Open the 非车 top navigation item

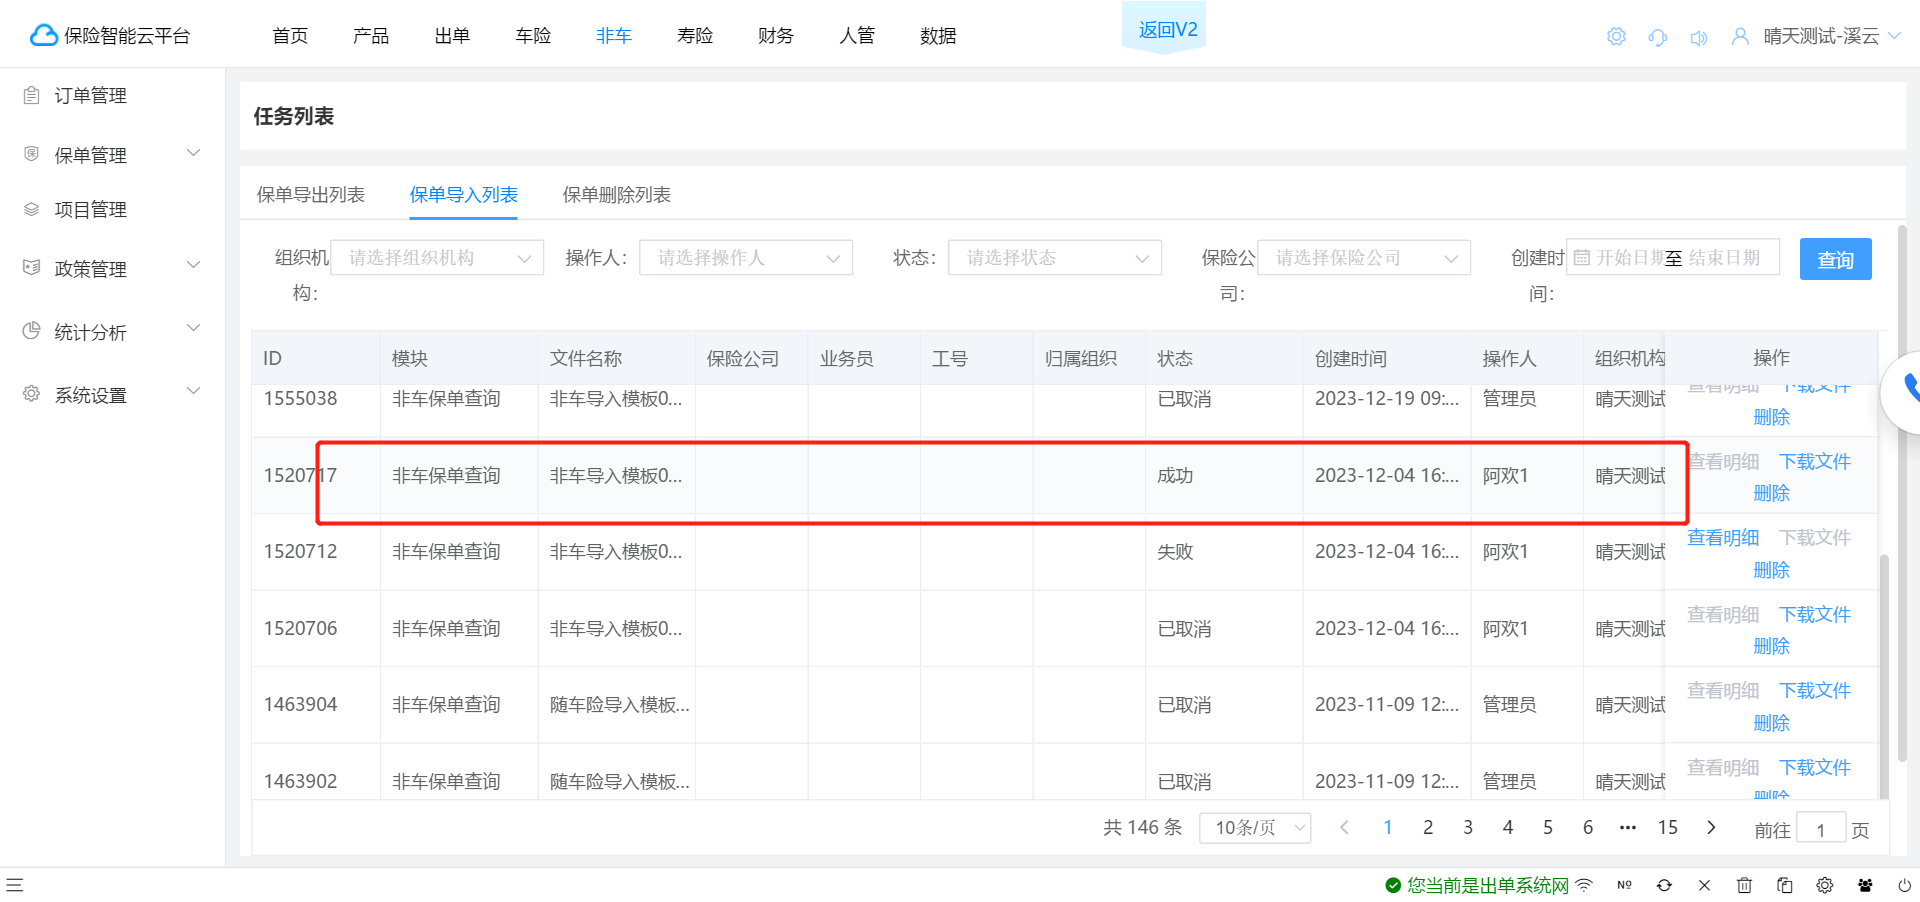click(x=614, y=36)
